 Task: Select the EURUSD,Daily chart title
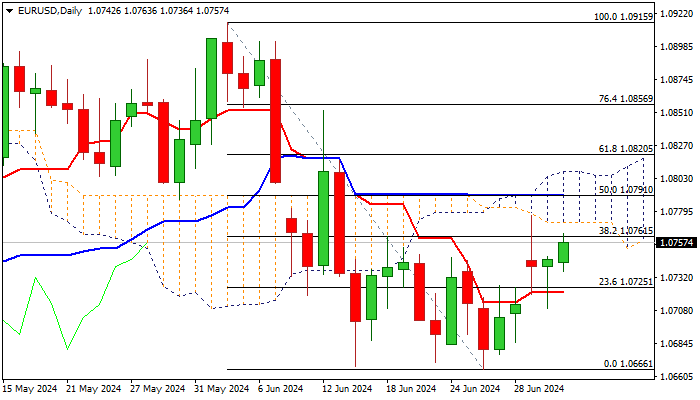pos(50,11)
